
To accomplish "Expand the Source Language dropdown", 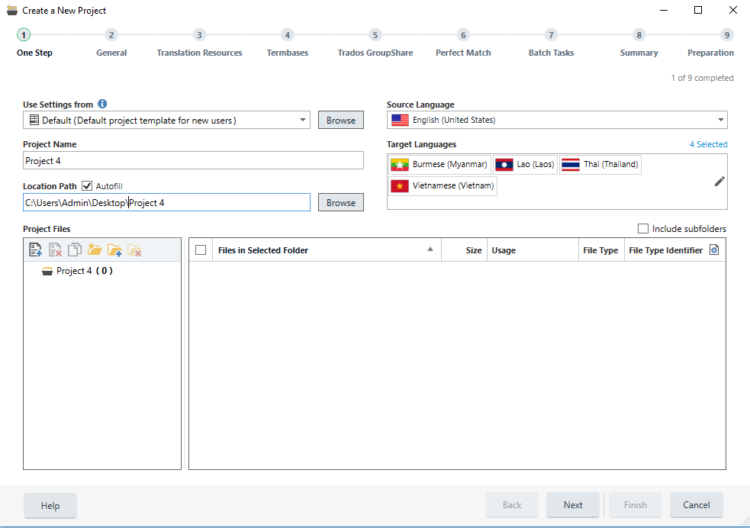I will click(x=718, y=120).
